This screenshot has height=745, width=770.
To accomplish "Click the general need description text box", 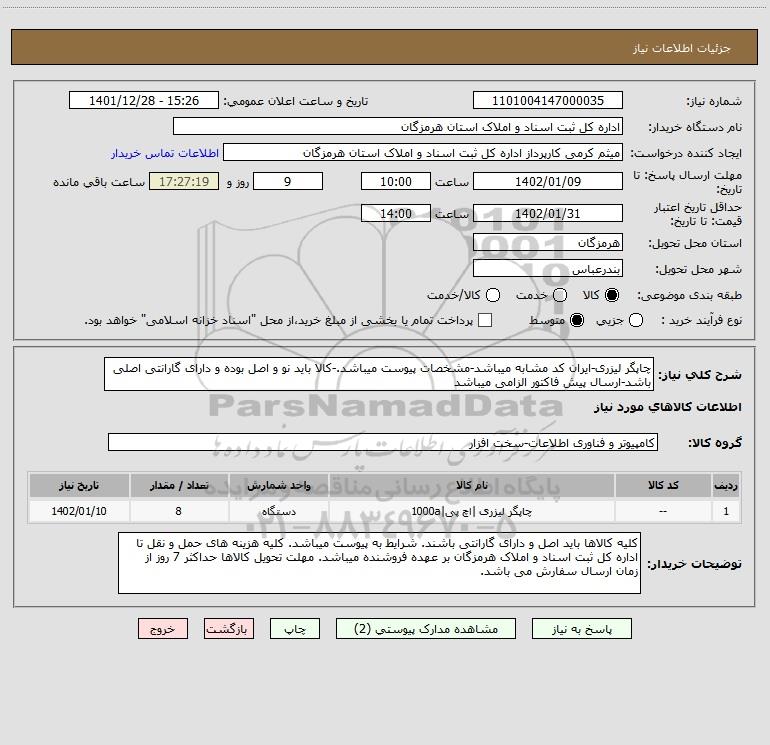I will [379, 375].
